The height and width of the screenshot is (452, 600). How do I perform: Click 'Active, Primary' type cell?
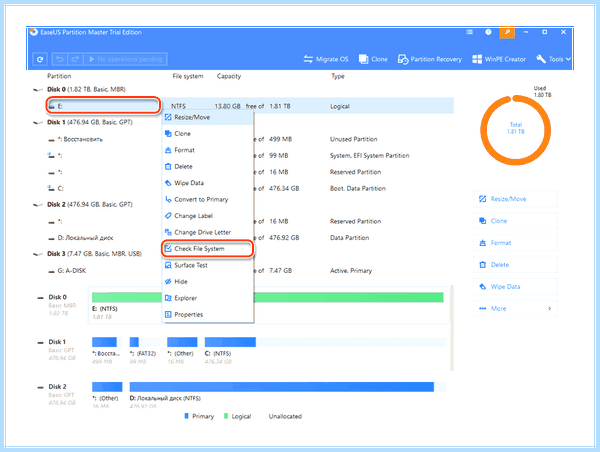pyautogui.click(x=351, y=271)
